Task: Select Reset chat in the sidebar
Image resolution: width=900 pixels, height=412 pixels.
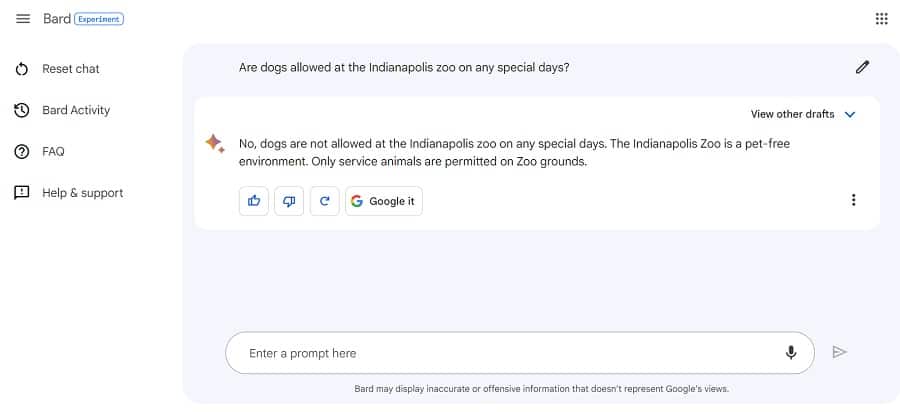Action: click(x=71, y=69)
